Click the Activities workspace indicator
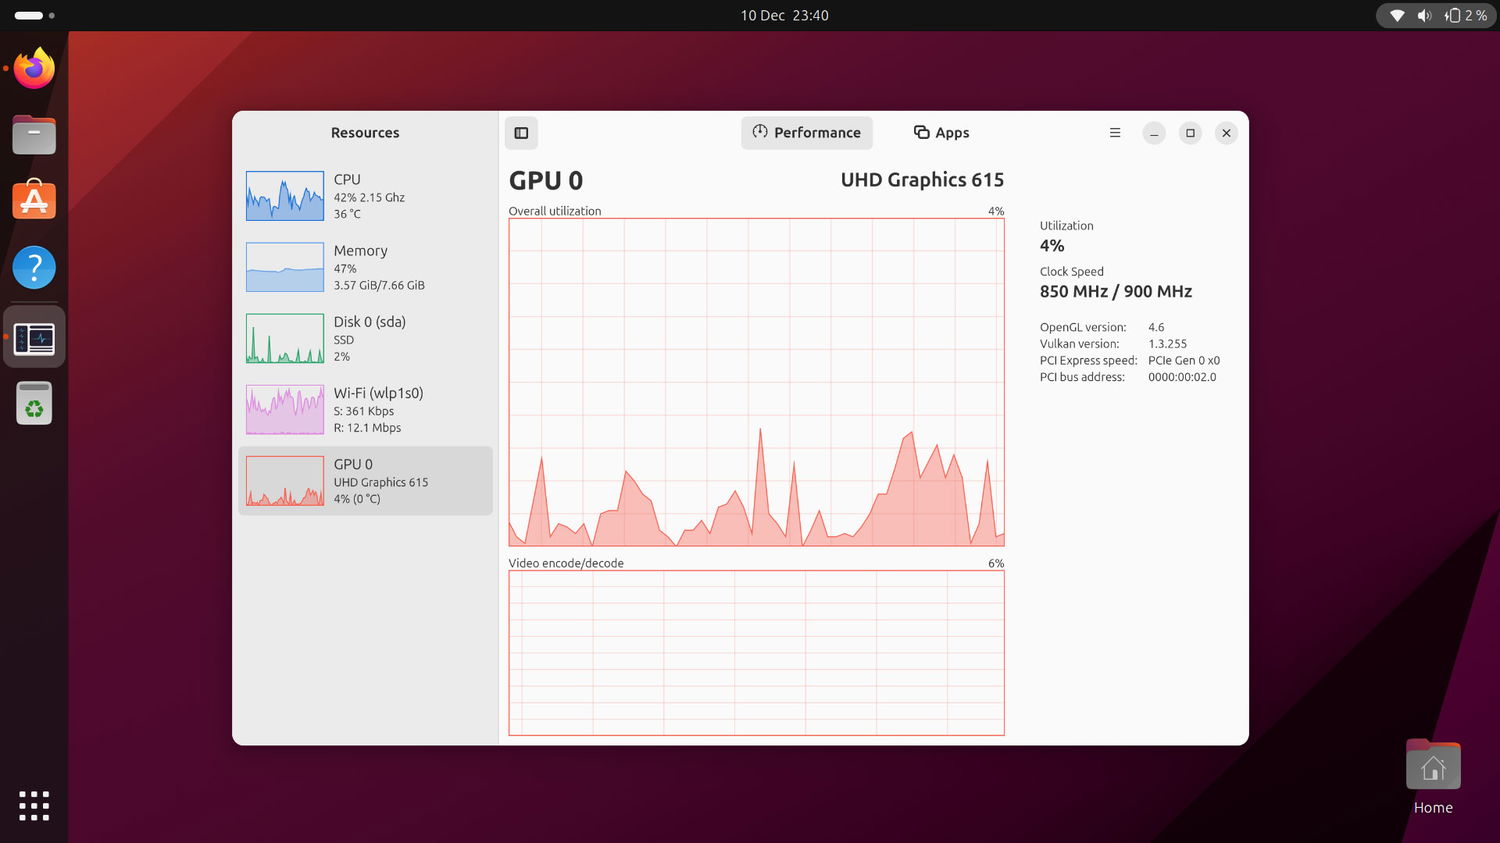 click(x=34, y=15)
